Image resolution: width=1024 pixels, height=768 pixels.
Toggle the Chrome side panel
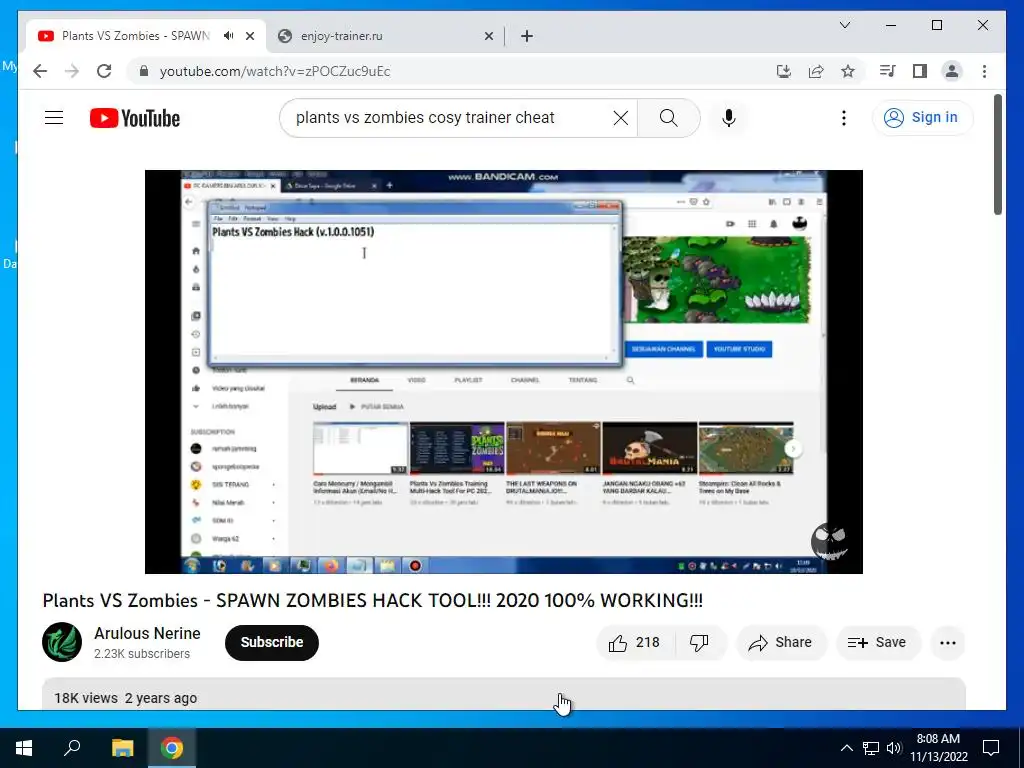coord(920,71)
